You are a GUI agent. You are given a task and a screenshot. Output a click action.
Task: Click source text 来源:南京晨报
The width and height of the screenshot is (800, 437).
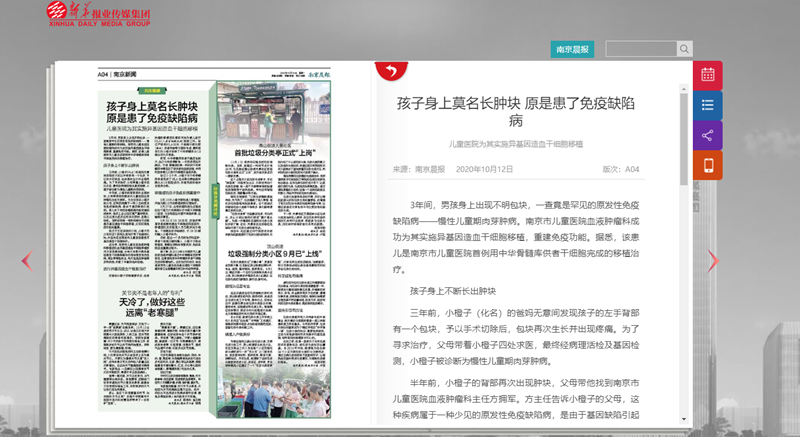pyautogui.click(x=419, y=169)
